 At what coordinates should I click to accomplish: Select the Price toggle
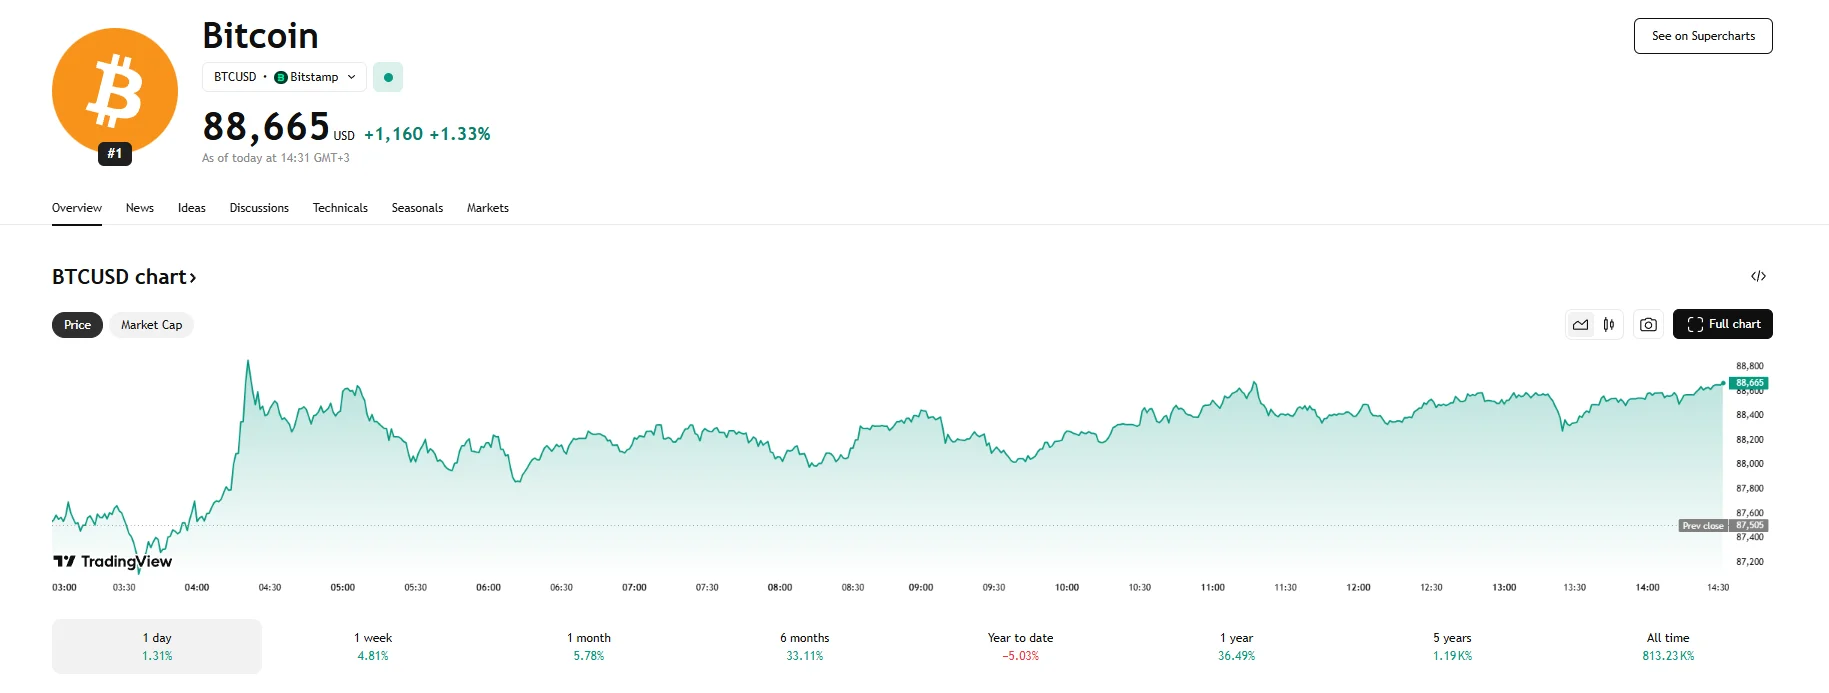pyautogui.click(x=77, y=325)
